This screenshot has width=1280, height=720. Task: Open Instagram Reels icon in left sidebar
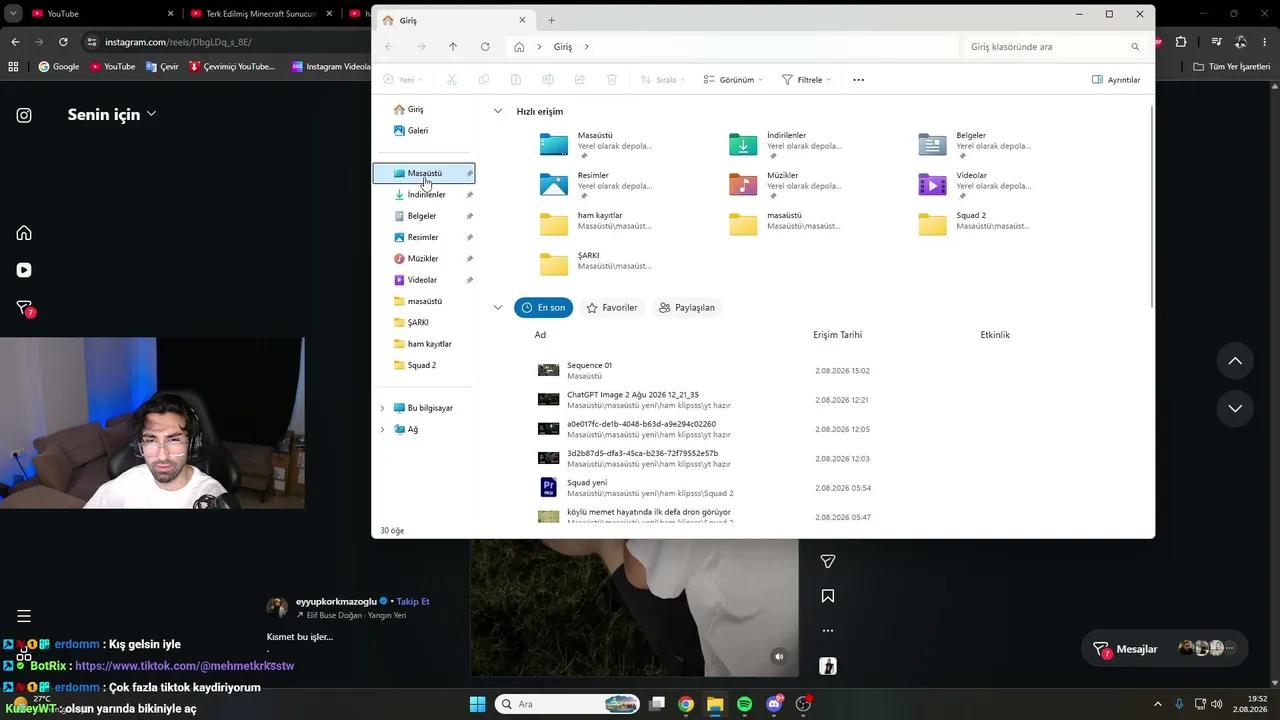click(24, 270)
